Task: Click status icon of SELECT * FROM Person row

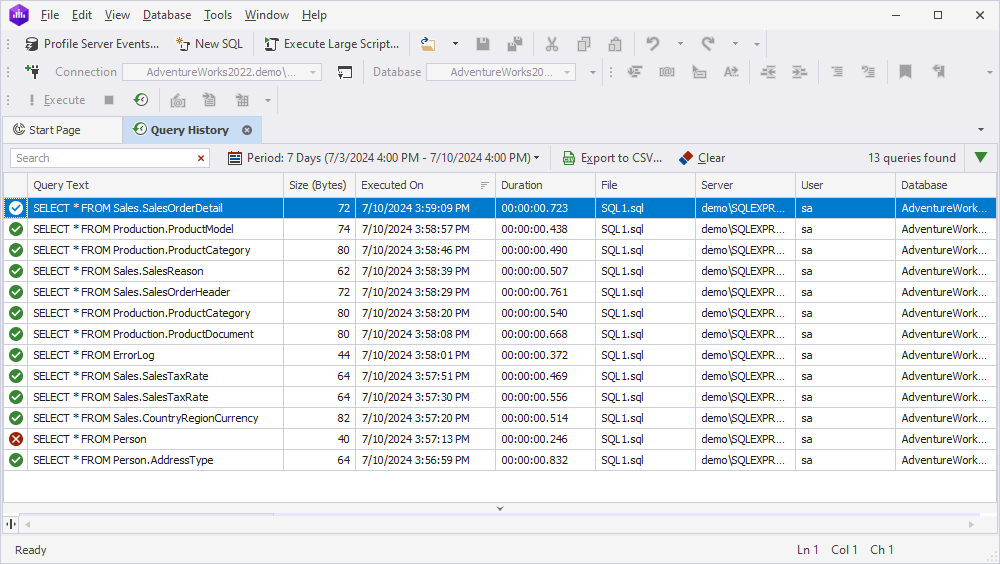Action: coord(16,439)
